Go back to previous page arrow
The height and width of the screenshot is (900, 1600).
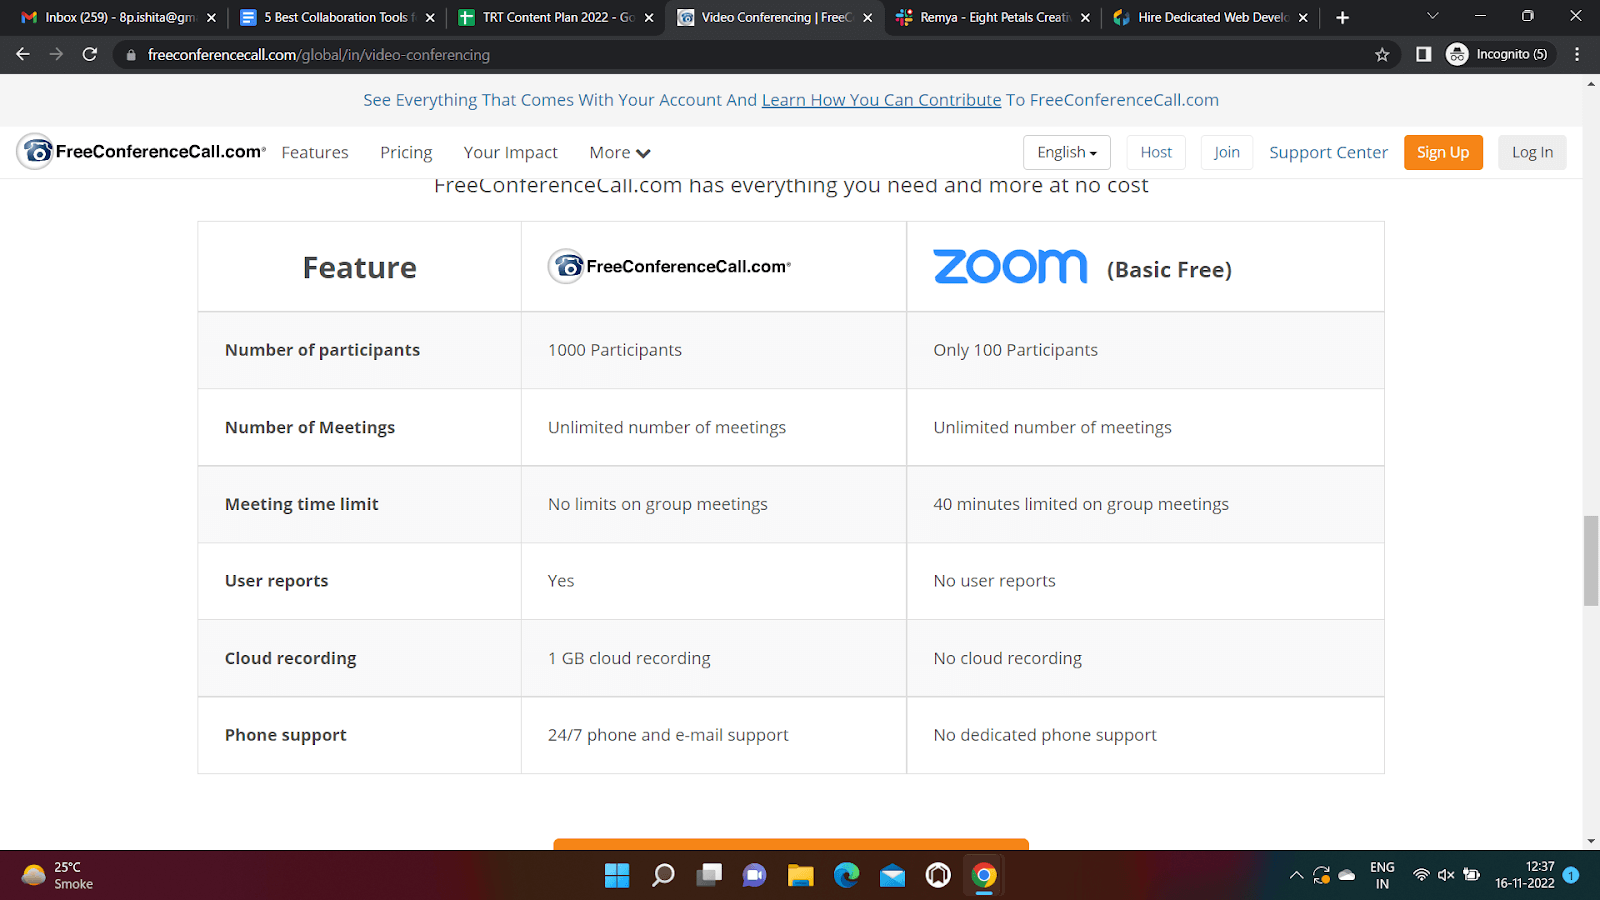coord(23,54)
